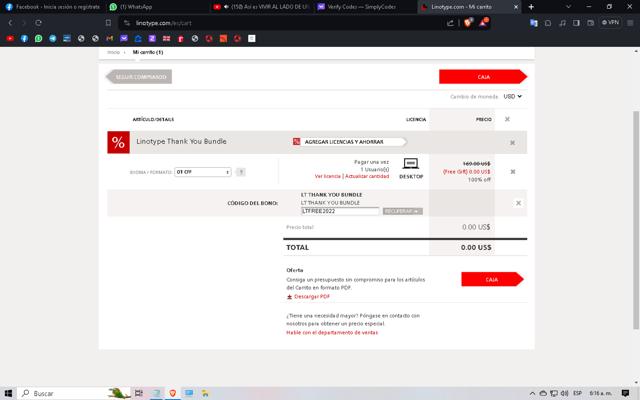The width and height of the screenshot is (640, 400).
Task: Open the WhatsApp bookmark in bookmarks bar
Action: pyautogui.click(x=38, y=38)
